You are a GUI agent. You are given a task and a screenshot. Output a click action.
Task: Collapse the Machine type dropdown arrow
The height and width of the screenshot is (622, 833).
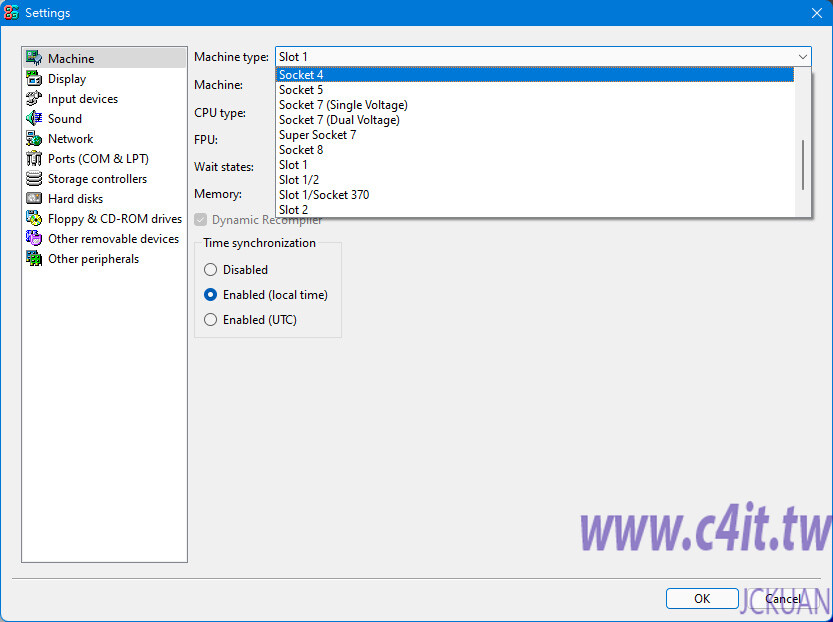(802, 57)
